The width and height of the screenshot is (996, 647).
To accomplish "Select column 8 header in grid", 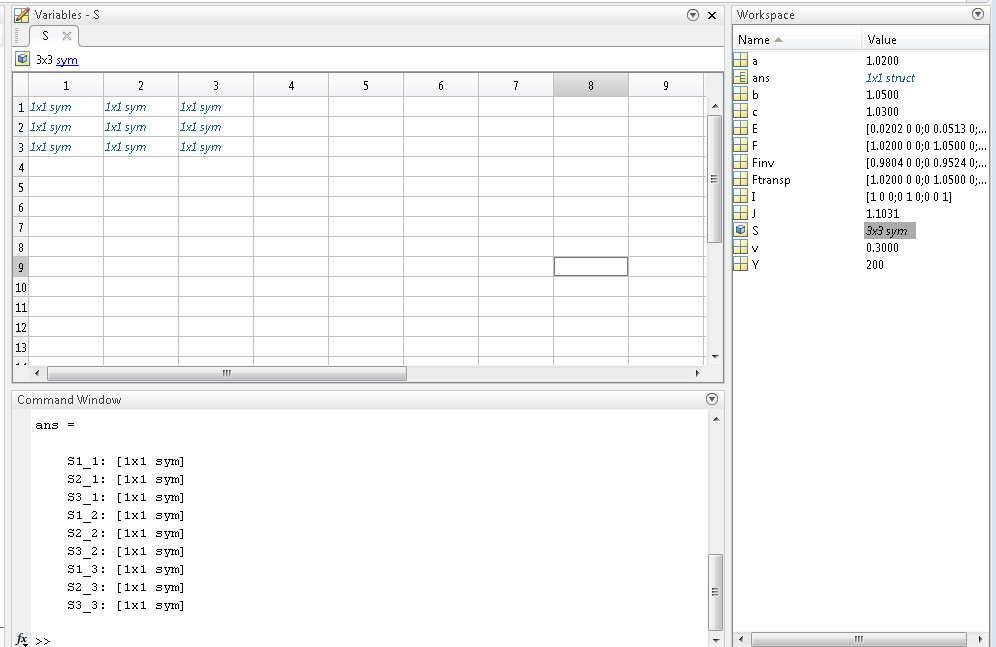I will pos(590,86).
